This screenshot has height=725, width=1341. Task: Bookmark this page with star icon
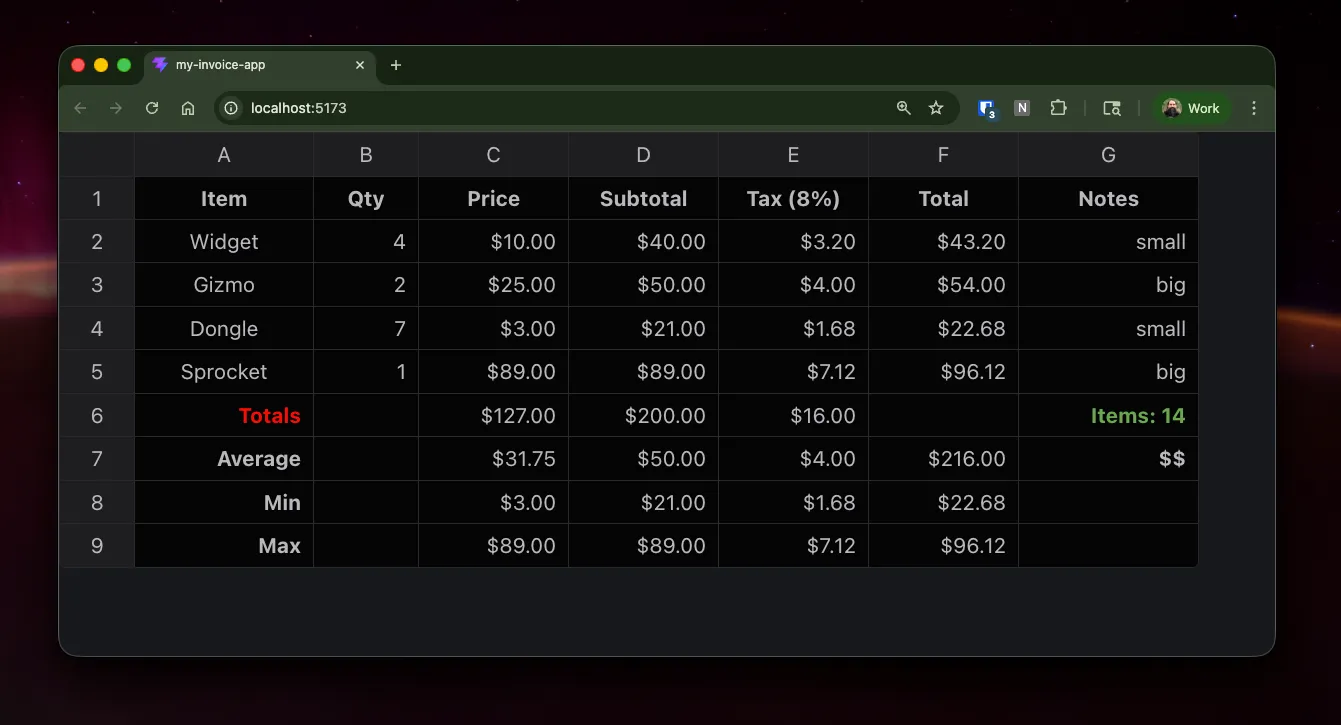coord(936,108)
